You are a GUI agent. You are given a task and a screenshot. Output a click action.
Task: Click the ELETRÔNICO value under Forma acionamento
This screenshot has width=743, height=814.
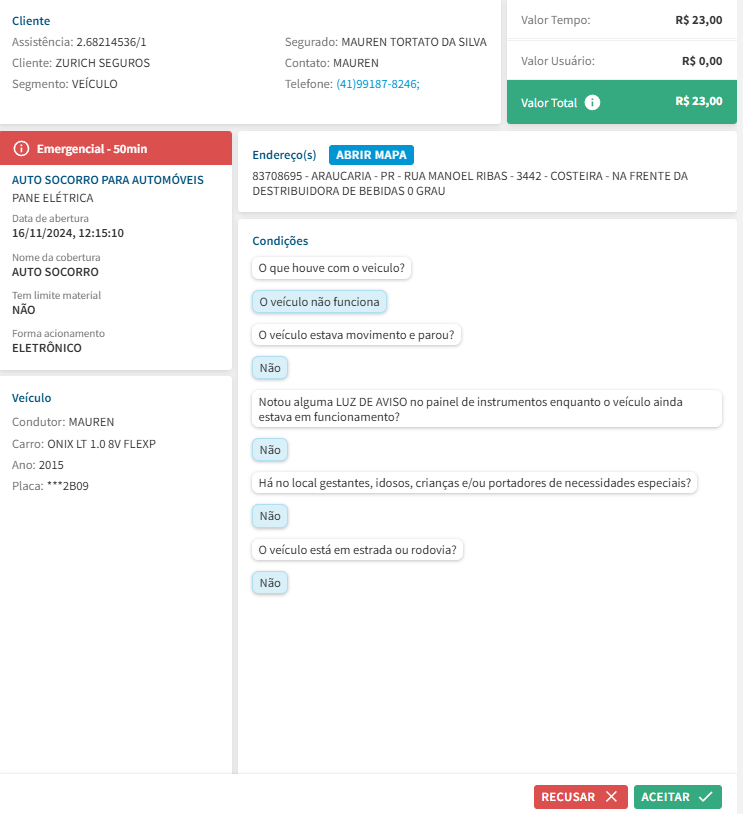point(47,348)
